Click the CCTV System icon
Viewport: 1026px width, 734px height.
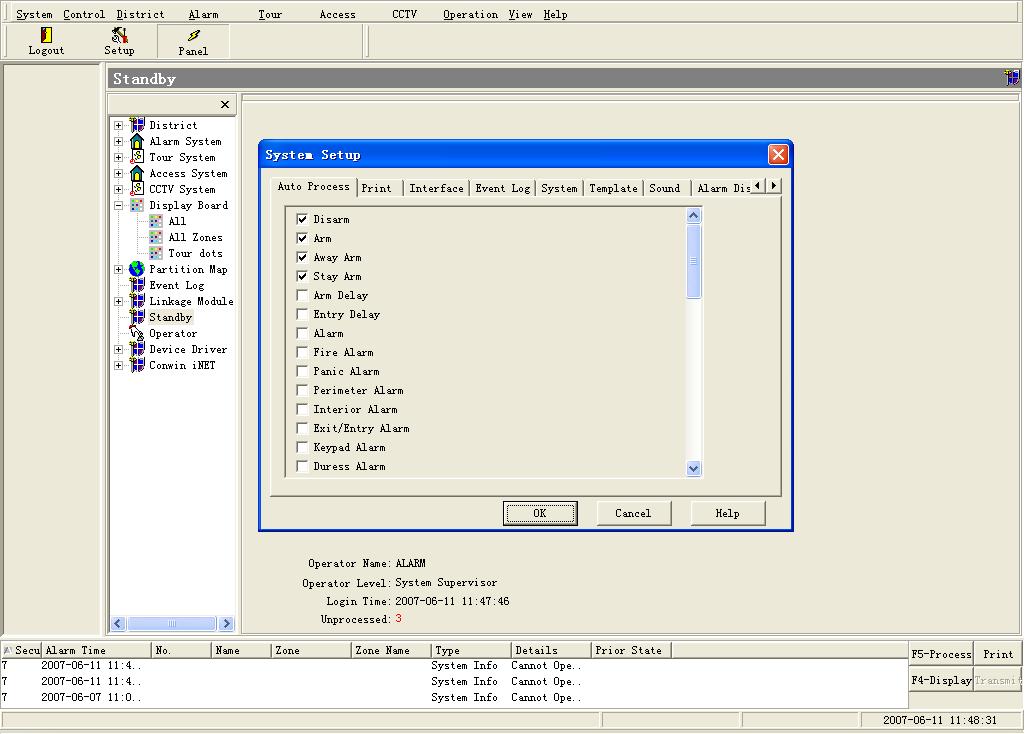coord(137,188)
